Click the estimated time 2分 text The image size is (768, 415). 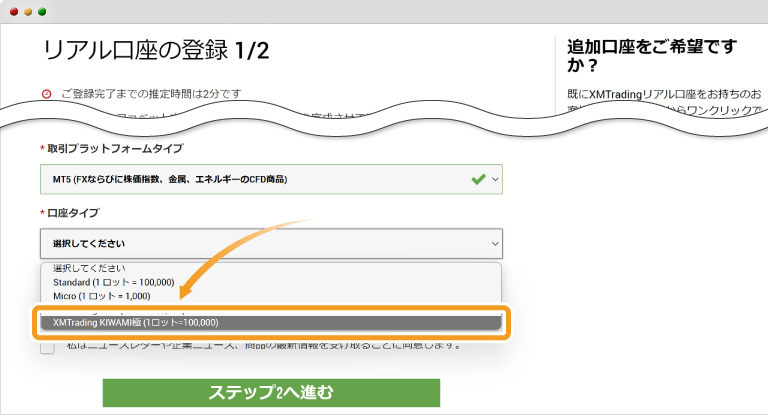coord(151,94)
